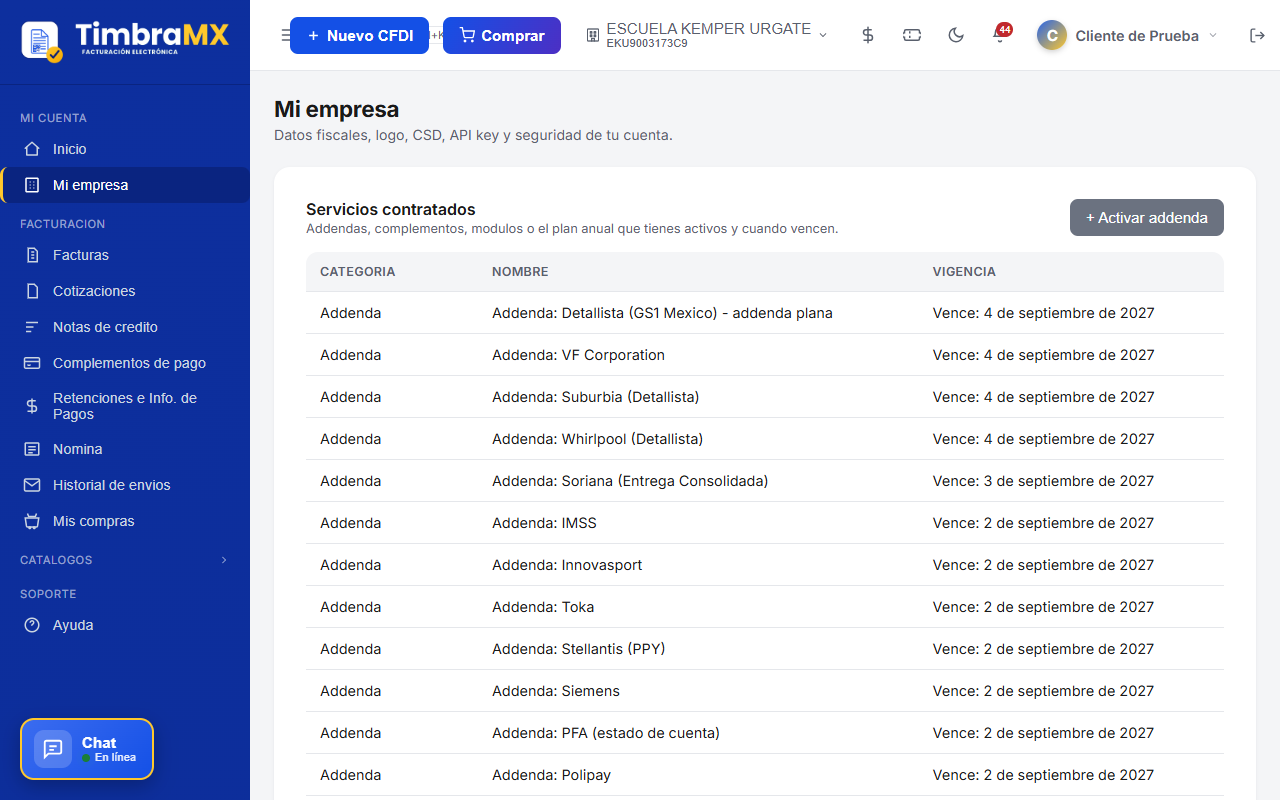
Task: Click the TimbraMX logo icon
Action: point(41,40)
